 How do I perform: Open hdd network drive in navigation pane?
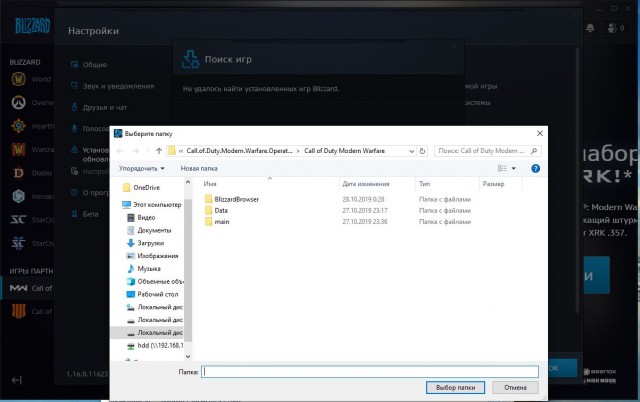click(x=155, y=346)
